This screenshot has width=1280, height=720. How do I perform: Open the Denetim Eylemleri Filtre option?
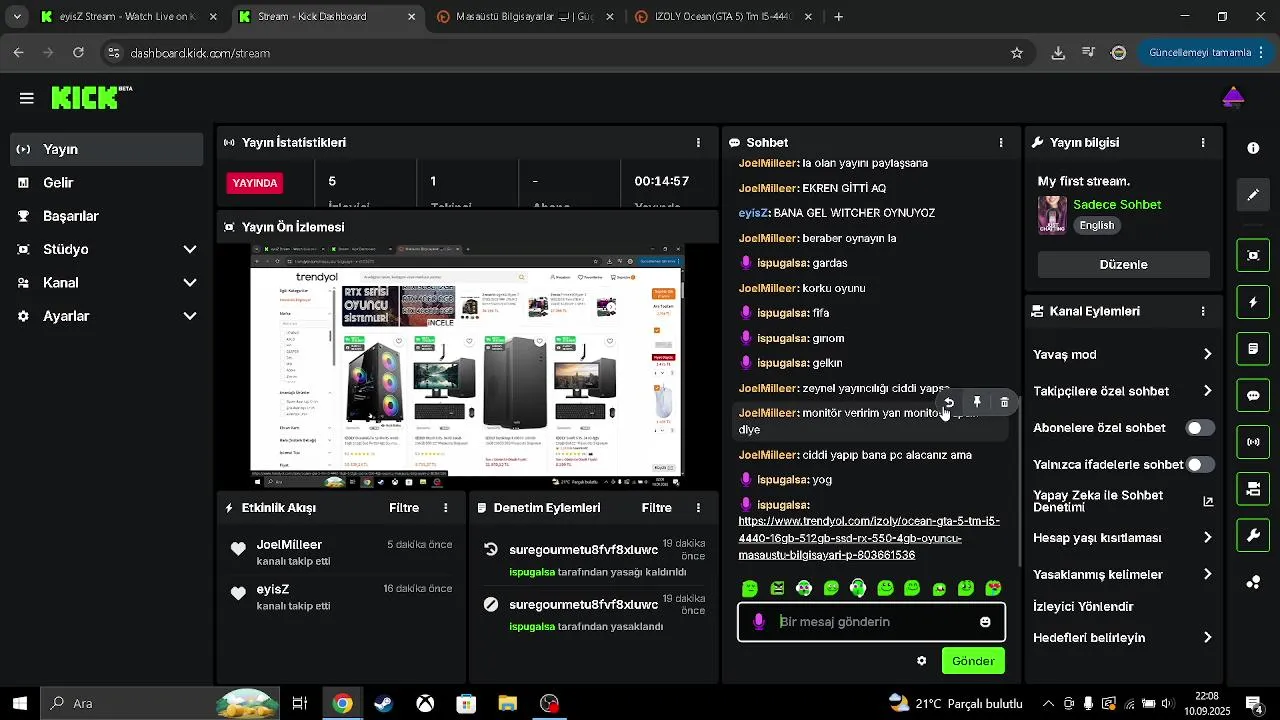tap(657, 508)
